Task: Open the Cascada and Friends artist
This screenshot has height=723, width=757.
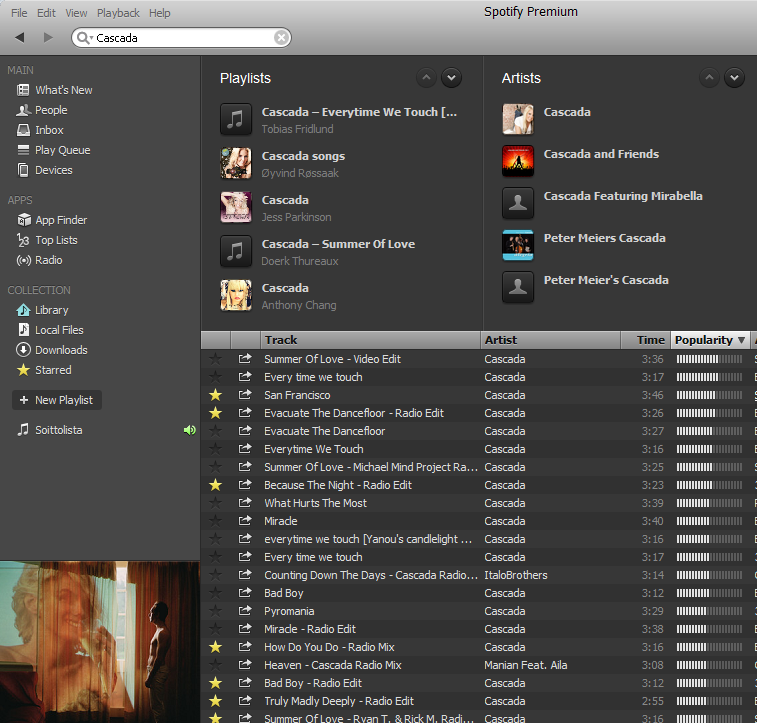Action: [x=601, y=154]
